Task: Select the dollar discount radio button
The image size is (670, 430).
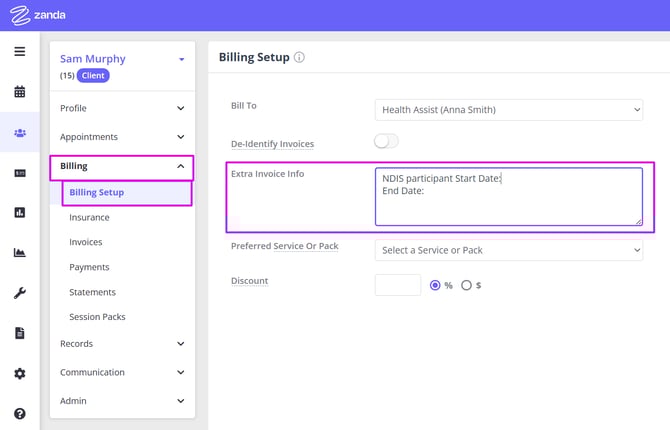Action: click(466, 285)
